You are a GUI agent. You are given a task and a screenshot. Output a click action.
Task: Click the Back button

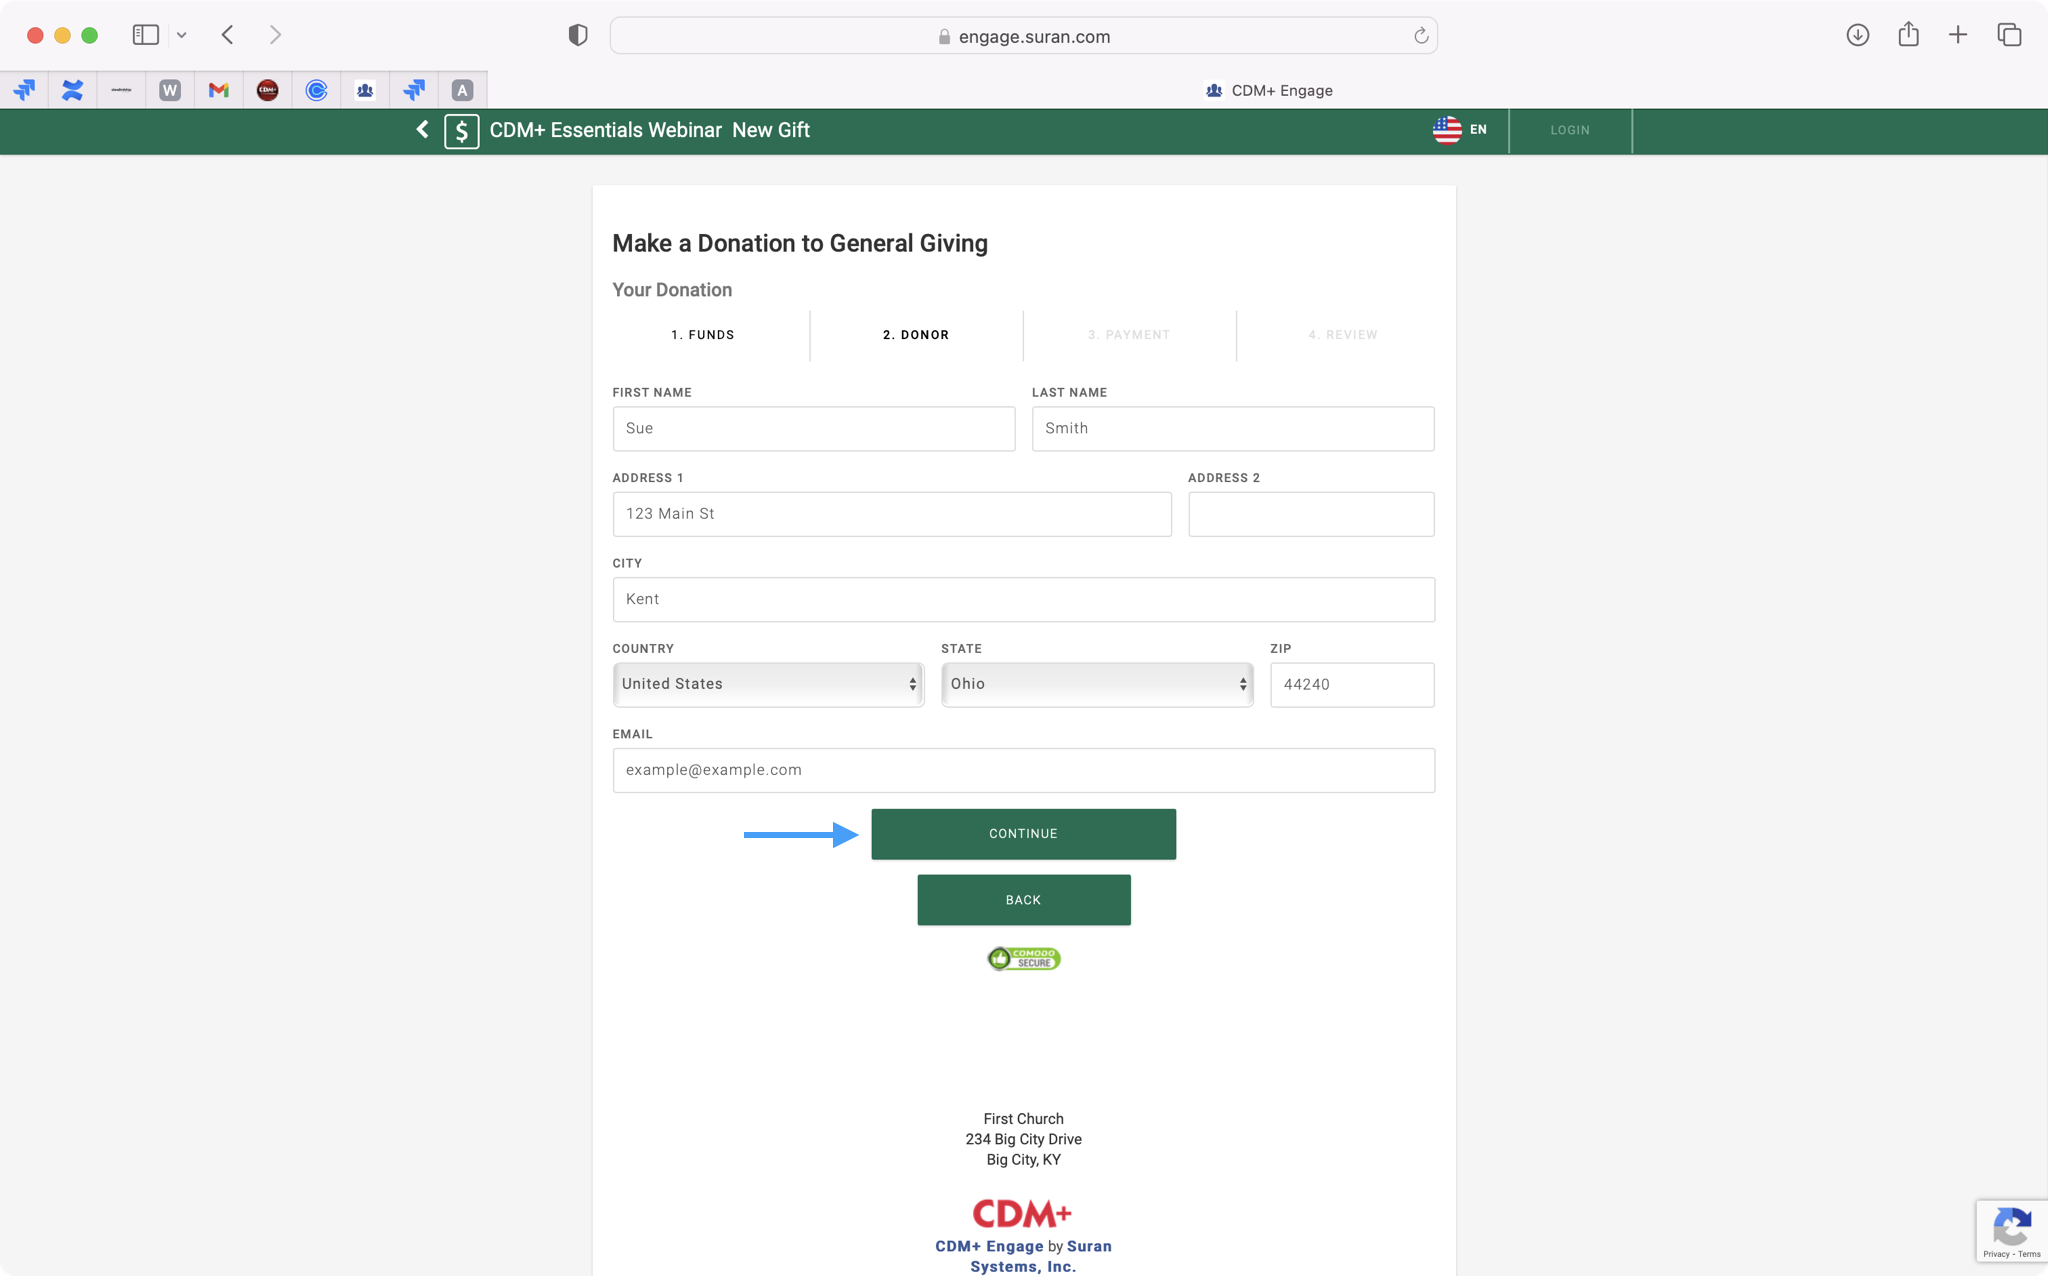point(1023,900)
